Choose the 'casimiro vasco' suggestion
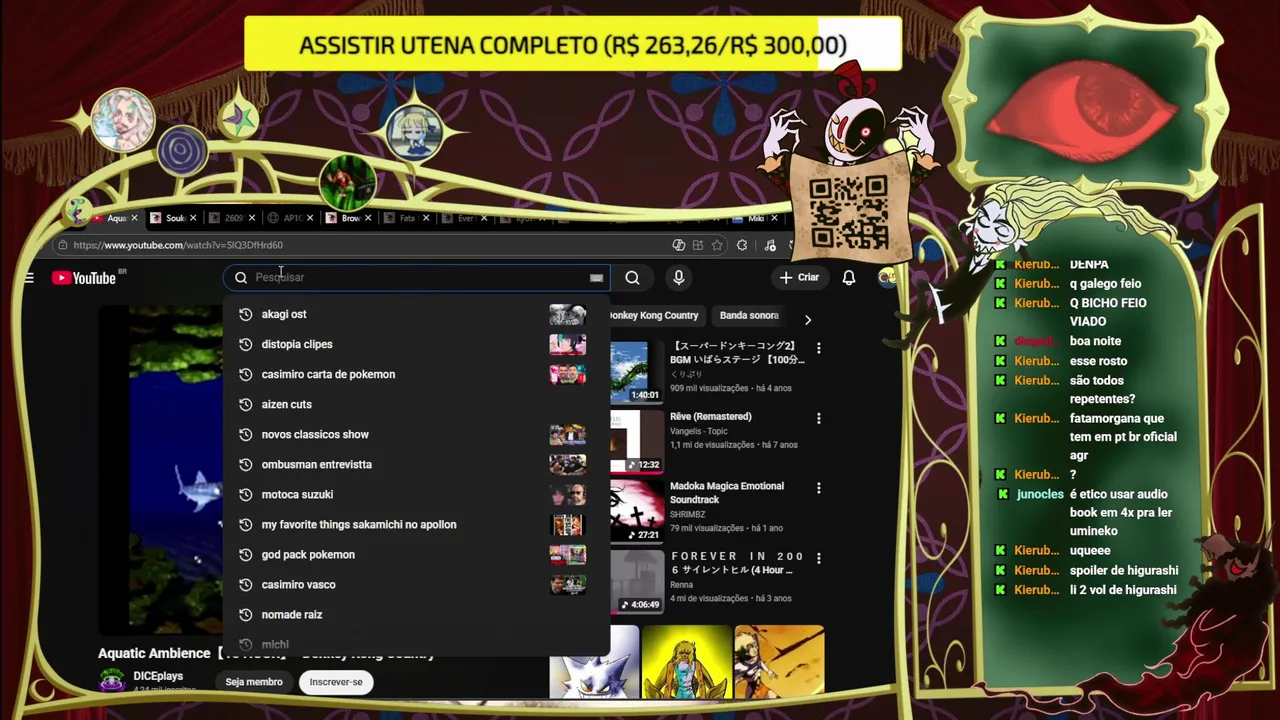1280x720 pixels. coord(415,584)
